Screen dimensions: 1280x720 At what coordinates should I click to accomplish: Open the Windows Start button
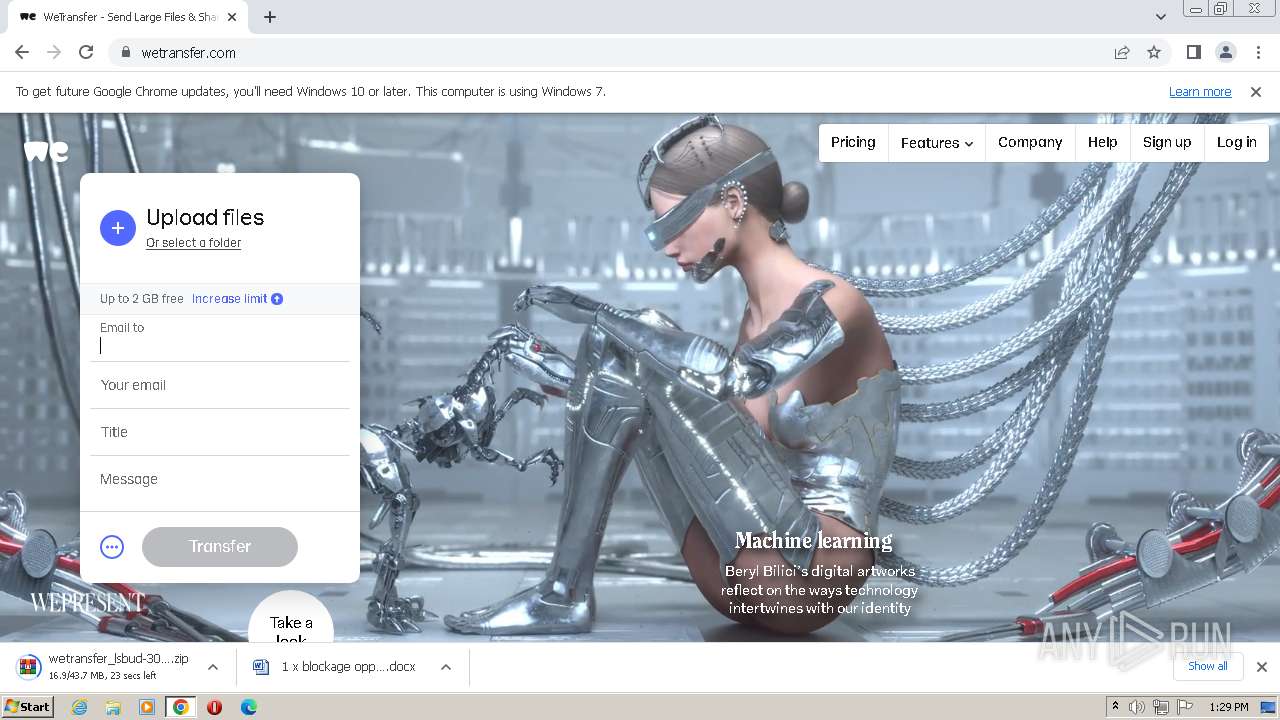pyautogui.click(x=28, y=707)
